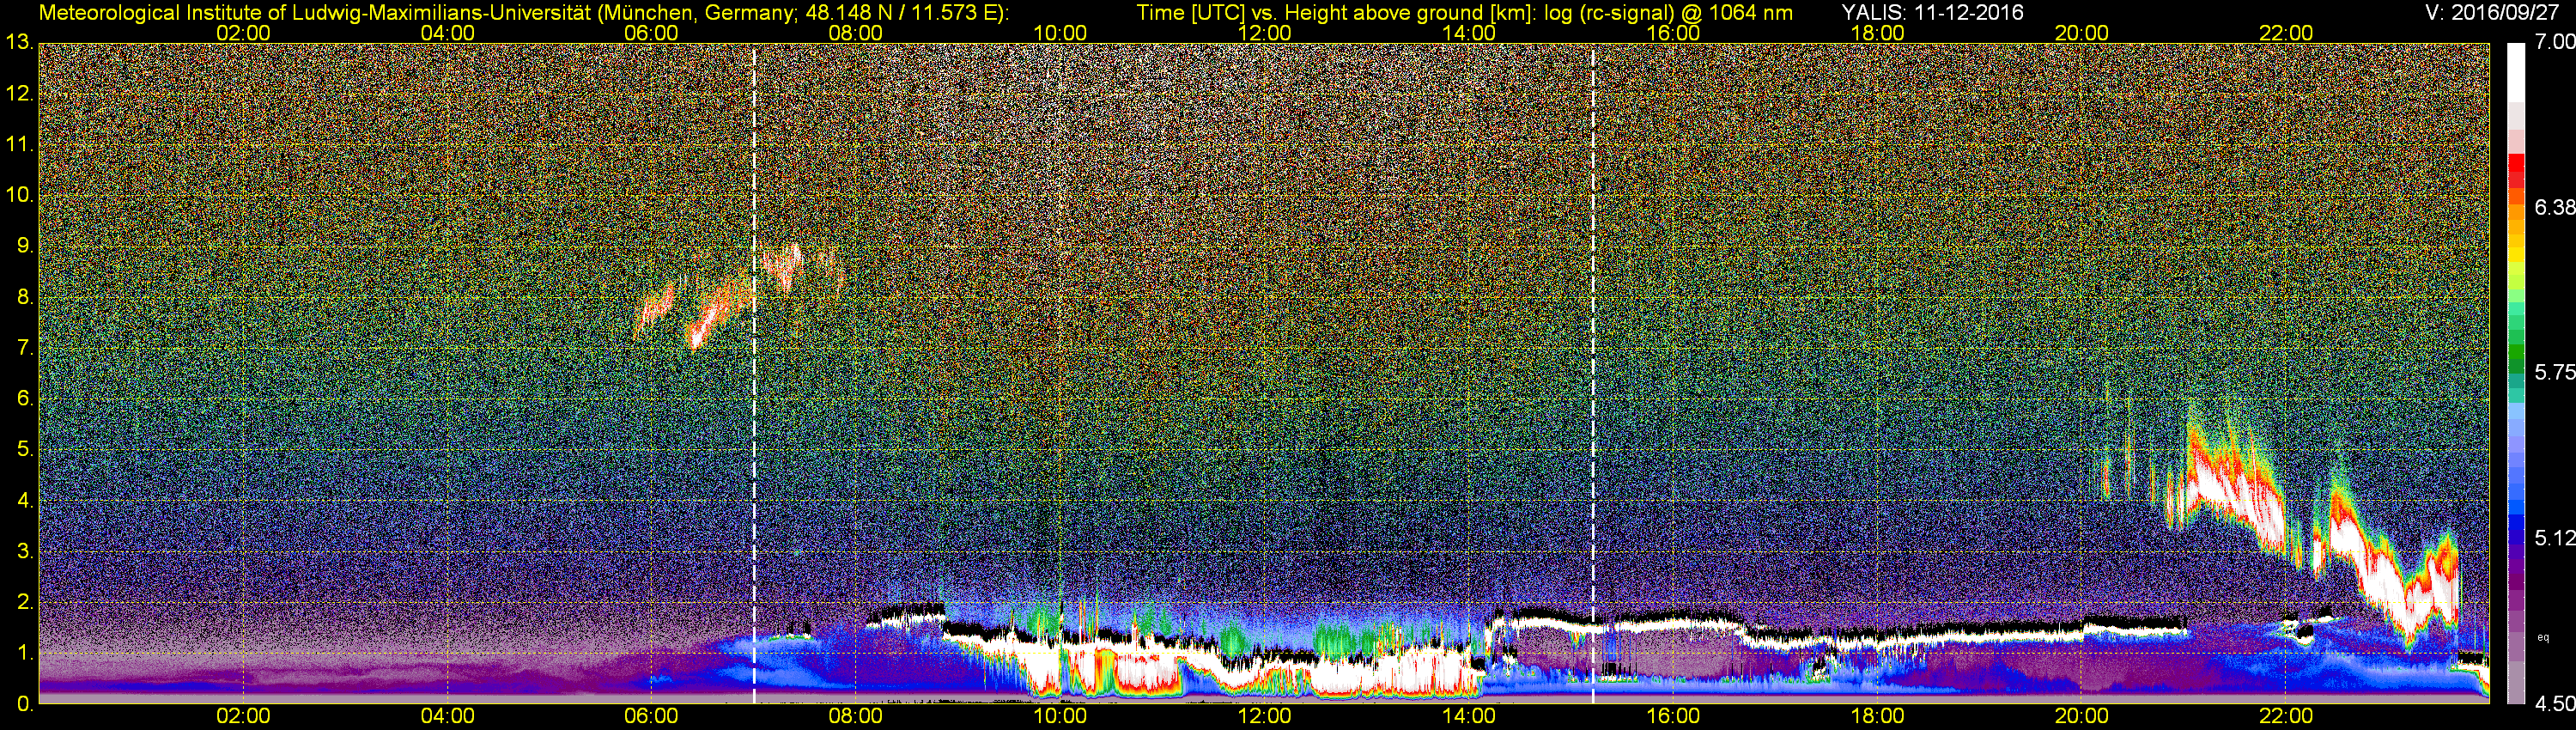Click the 11 km height axis label

[x=19, y=145]
